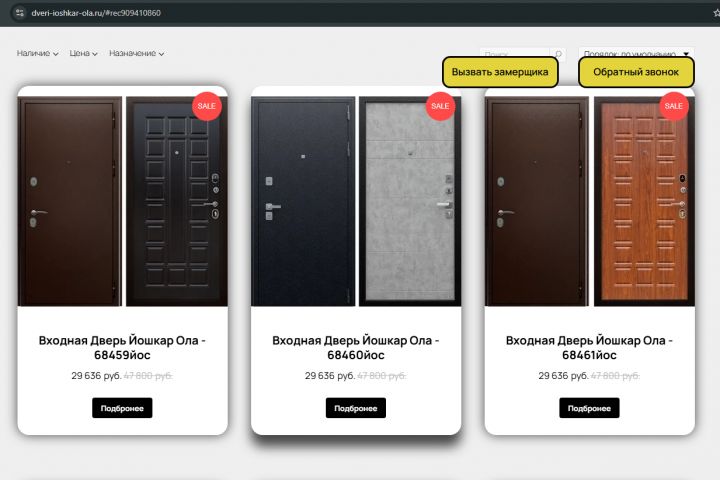Open title link Входная Дверь 68459йос

click(122, 348)
